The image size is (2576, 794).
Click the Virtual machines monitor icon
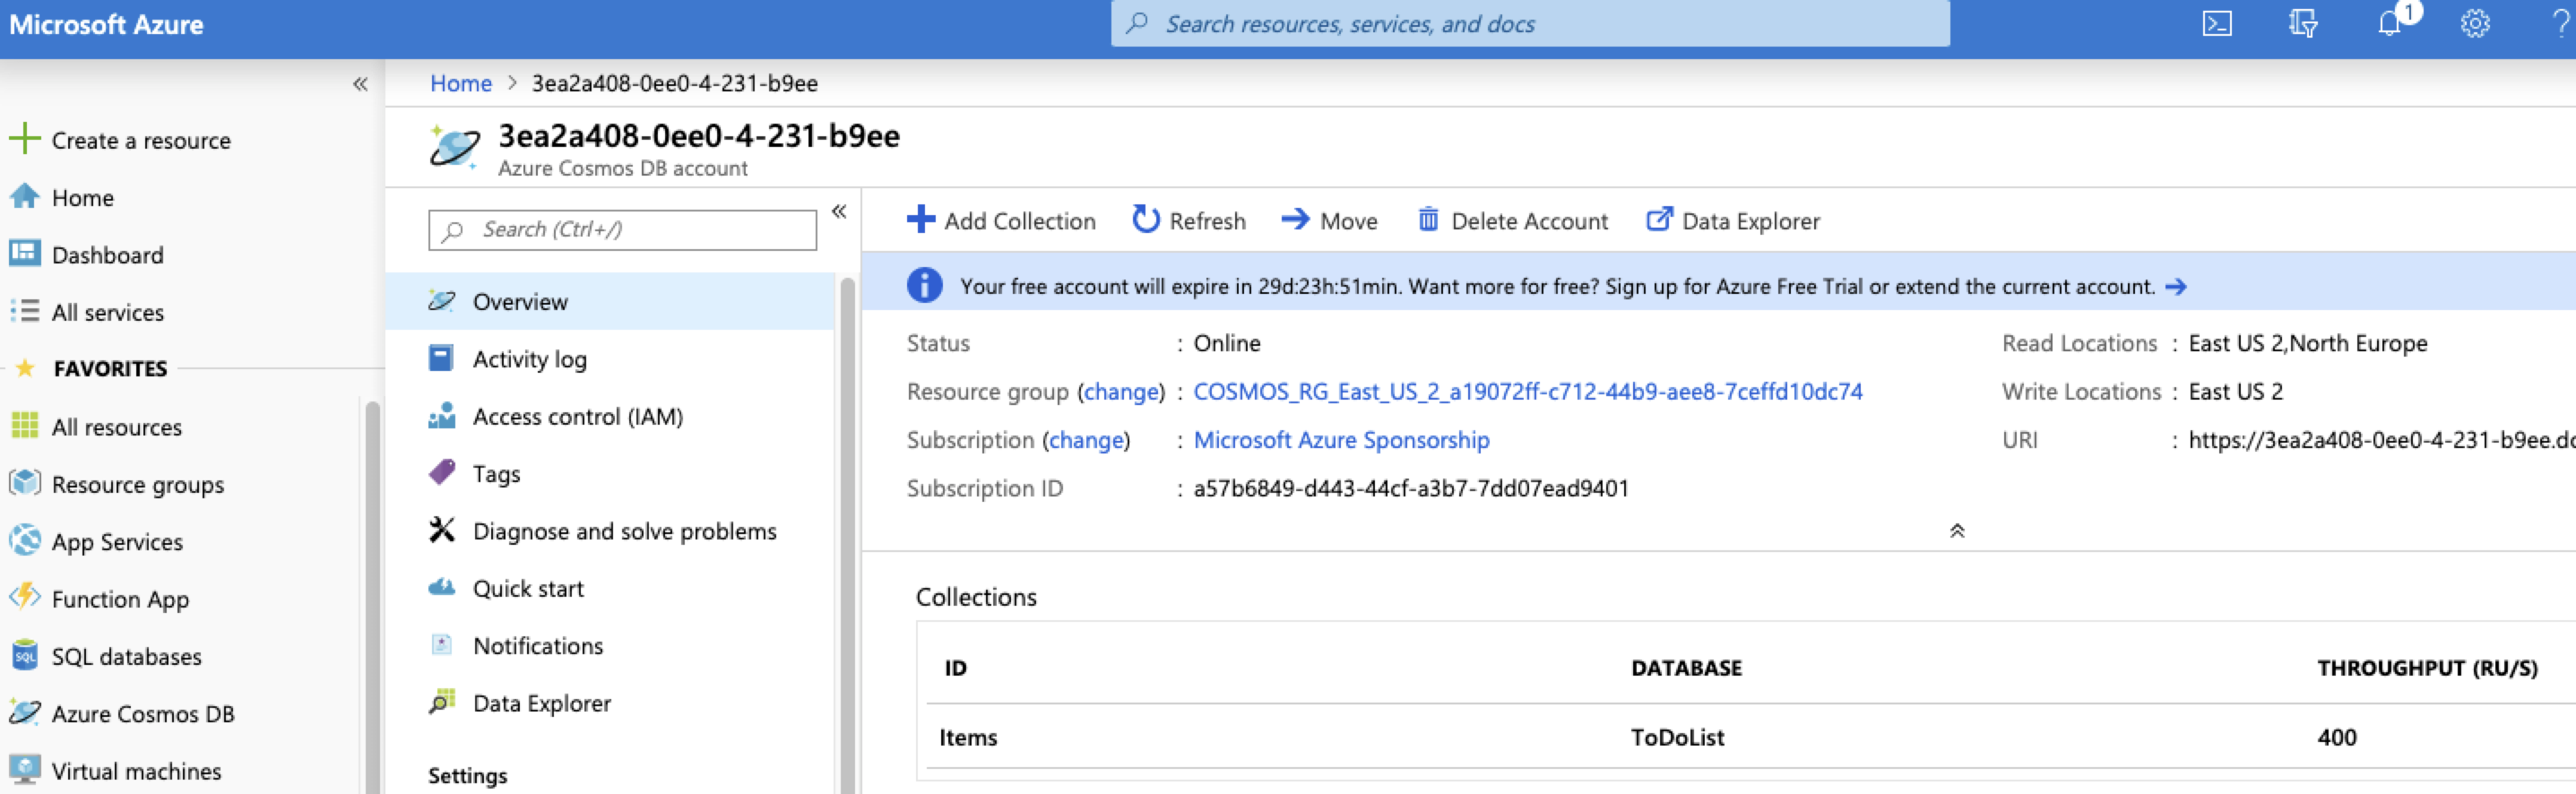pyautogui.click(x=24, y=770)
